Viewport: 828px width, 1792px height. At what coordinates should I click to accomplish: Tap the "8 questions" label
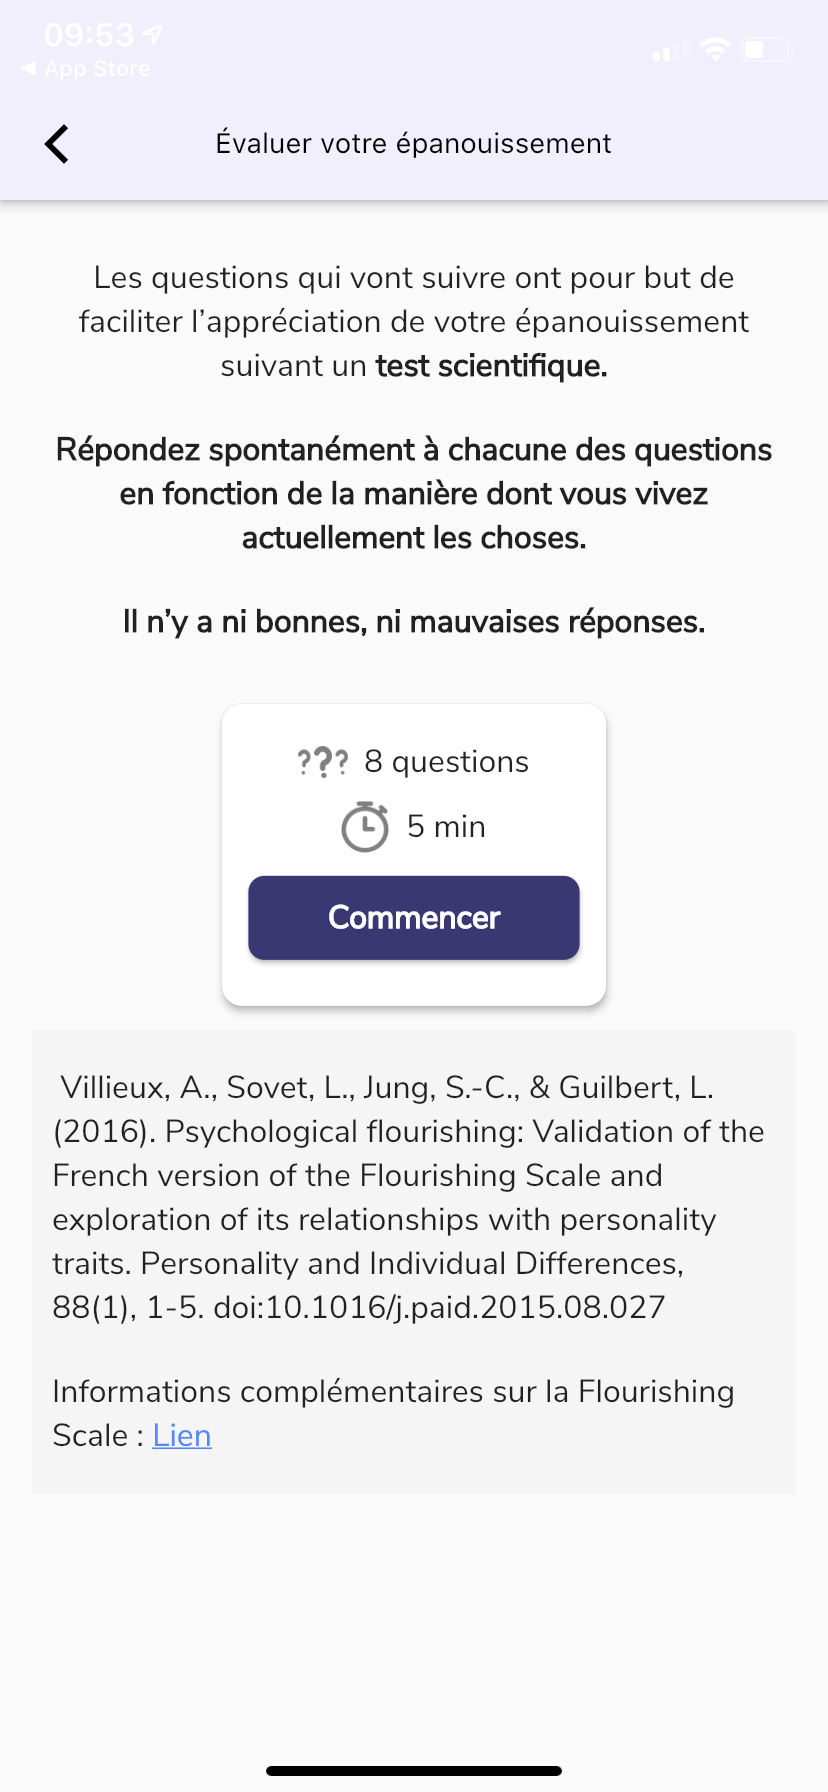click(446, 762)
